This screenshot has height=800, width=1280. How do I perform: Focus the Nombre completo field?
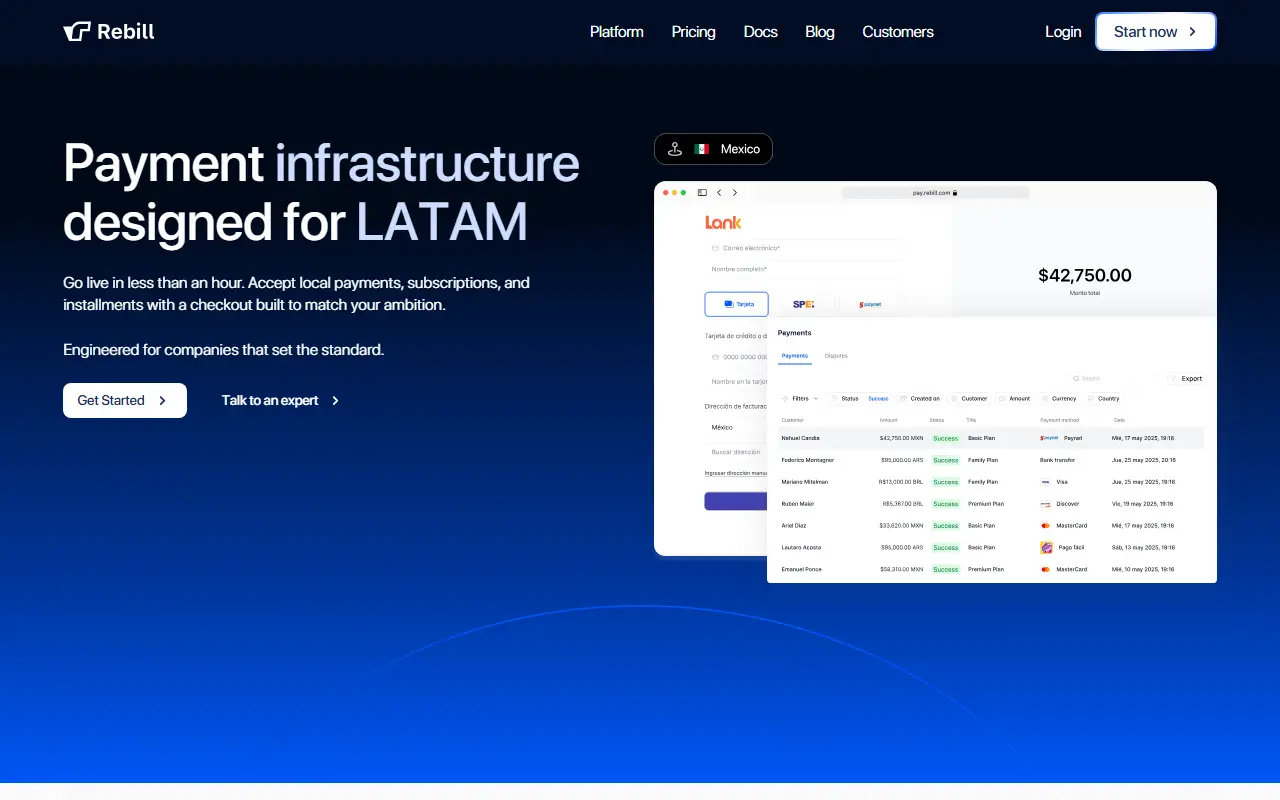802,269
